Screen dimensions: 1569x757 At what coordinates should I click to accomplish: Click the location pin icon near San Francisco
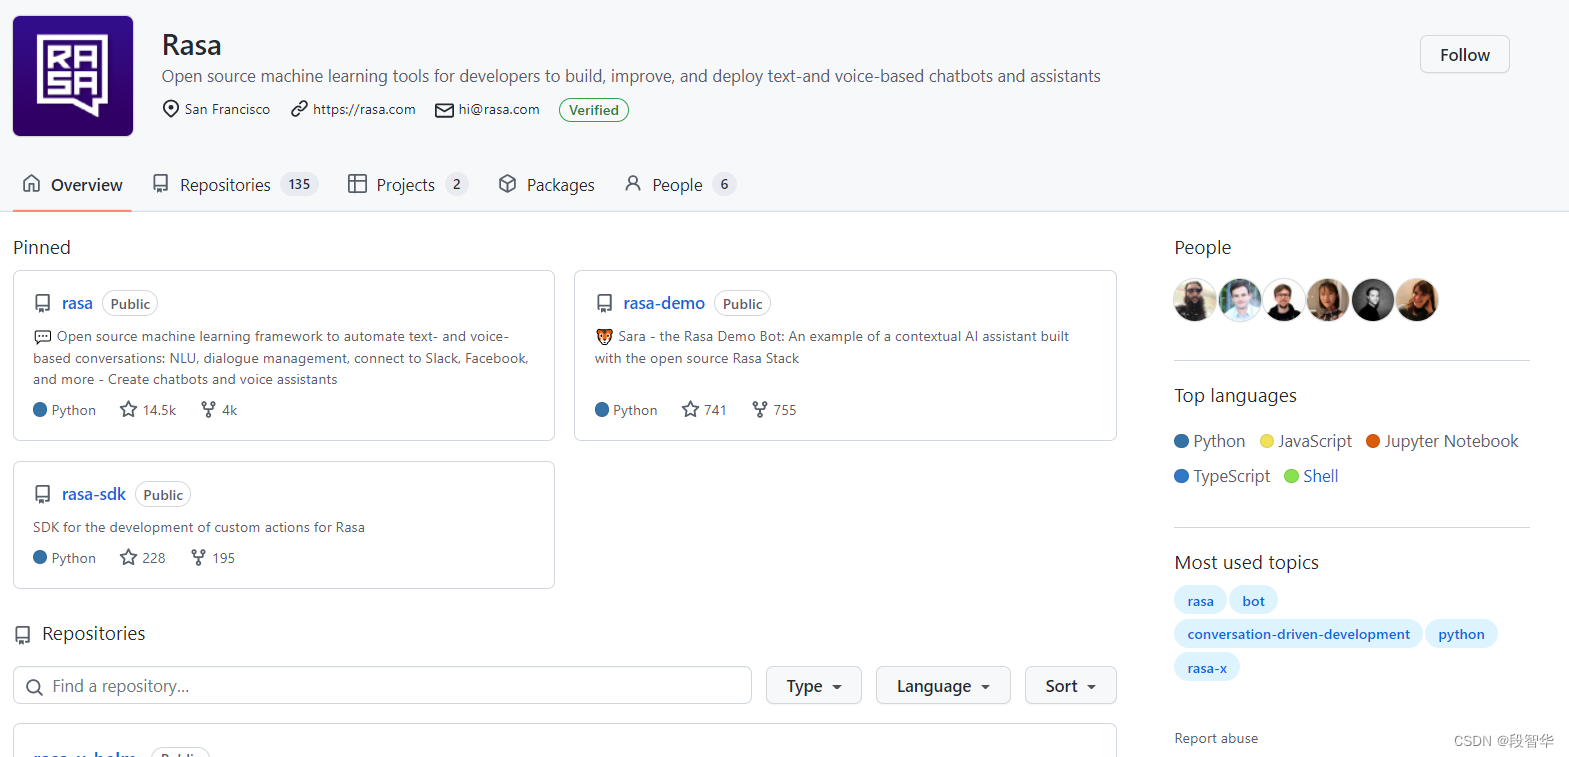pyautogui.click(x=171, y=109)
